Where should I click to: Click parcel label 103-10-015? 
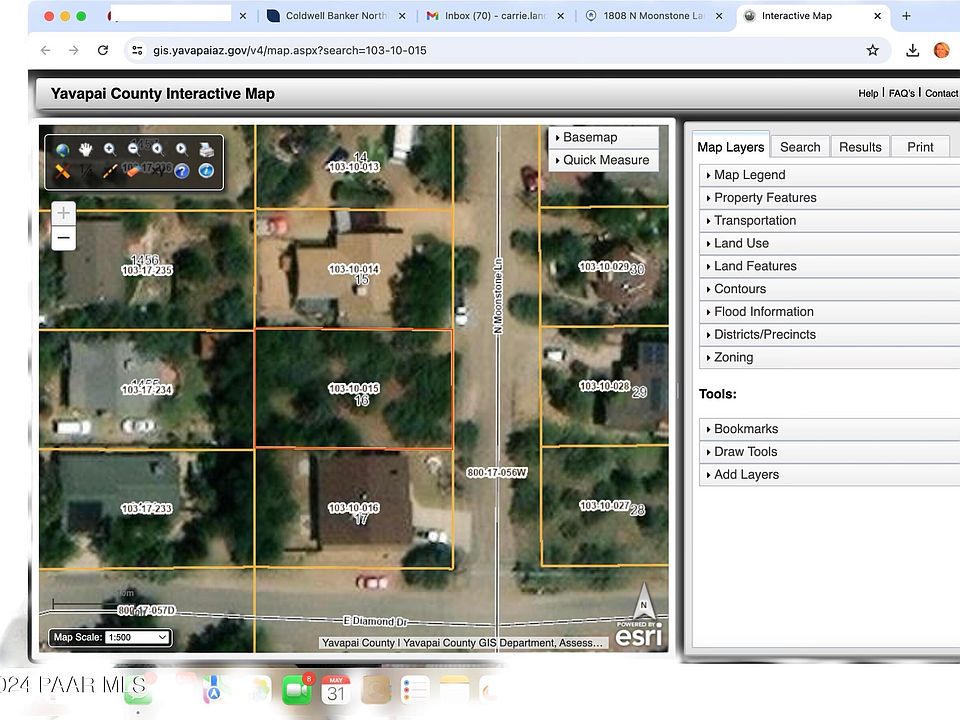point(354,388)
